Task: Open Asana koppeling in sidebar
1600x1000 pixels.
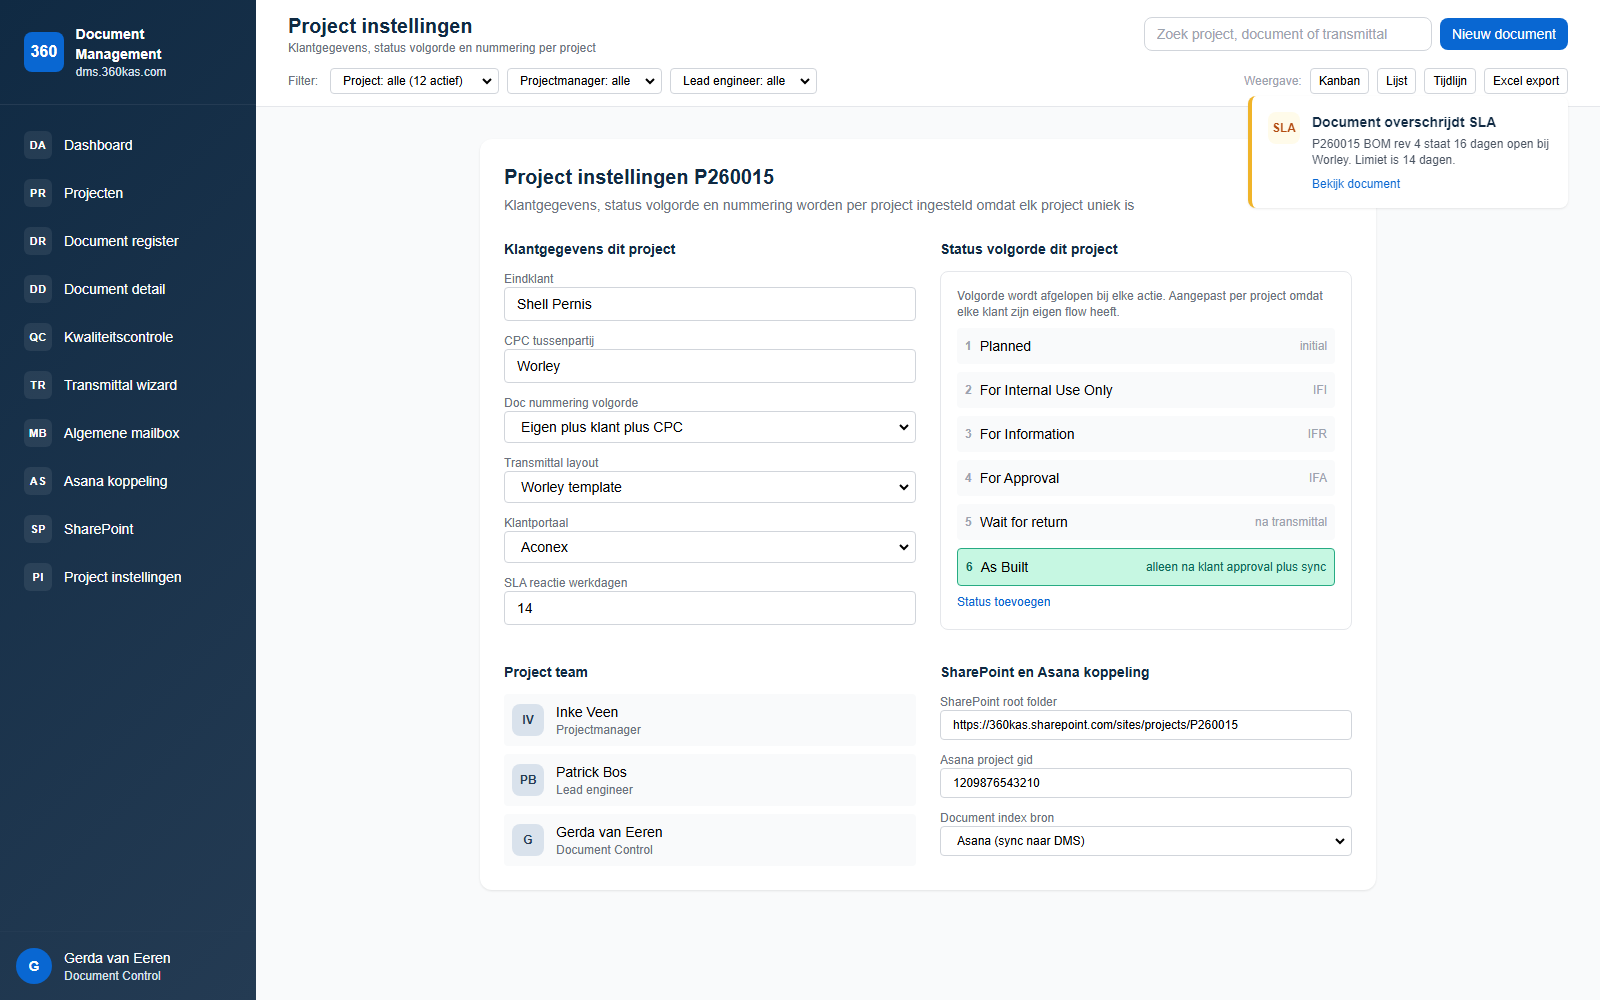Action: tap(128, 481)
